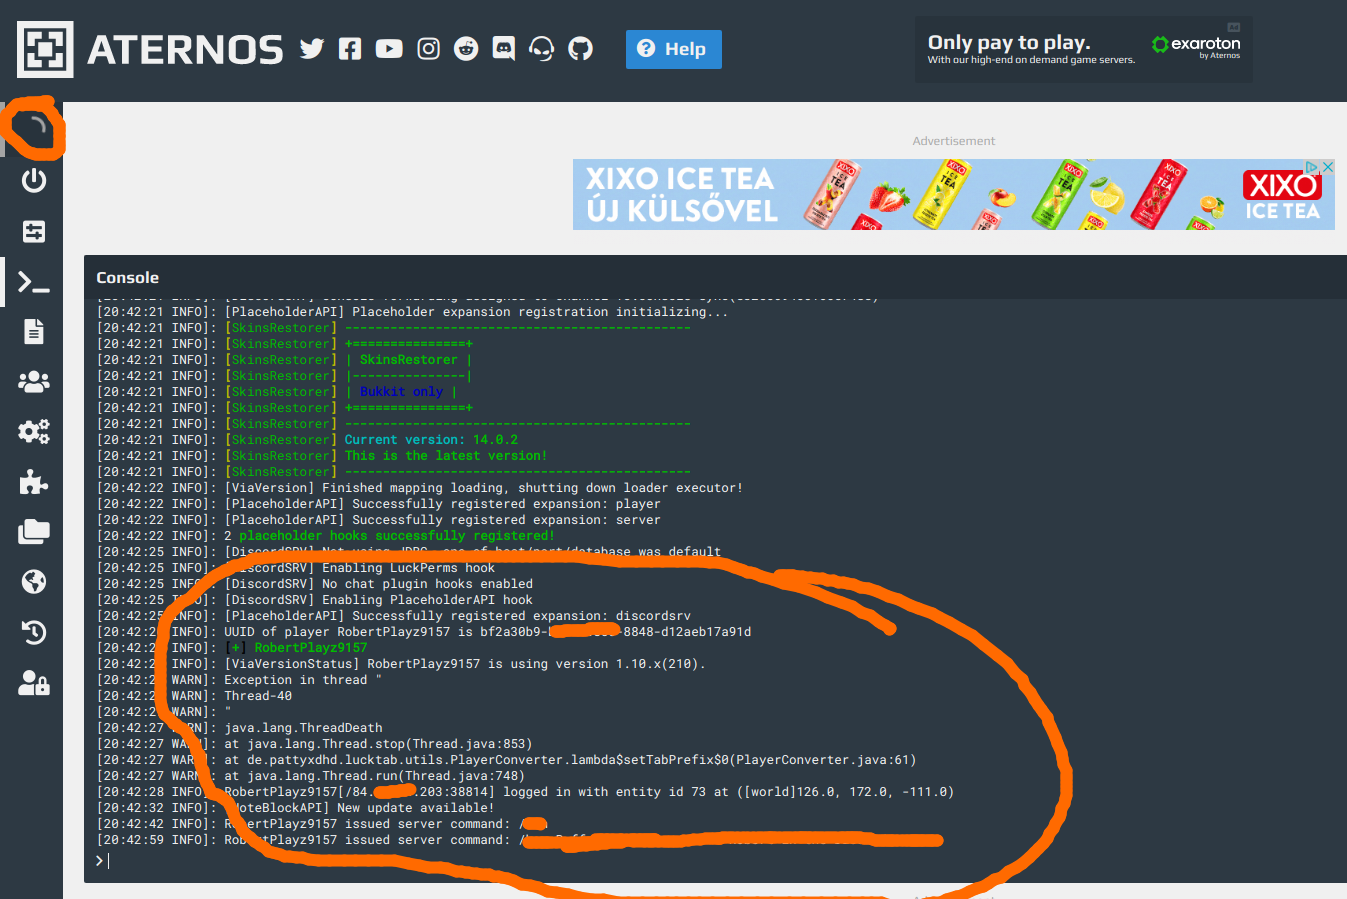The height and width of the screenshot is (899, 1347).
Task: Click the blue Help button
Action: [674, 49]
